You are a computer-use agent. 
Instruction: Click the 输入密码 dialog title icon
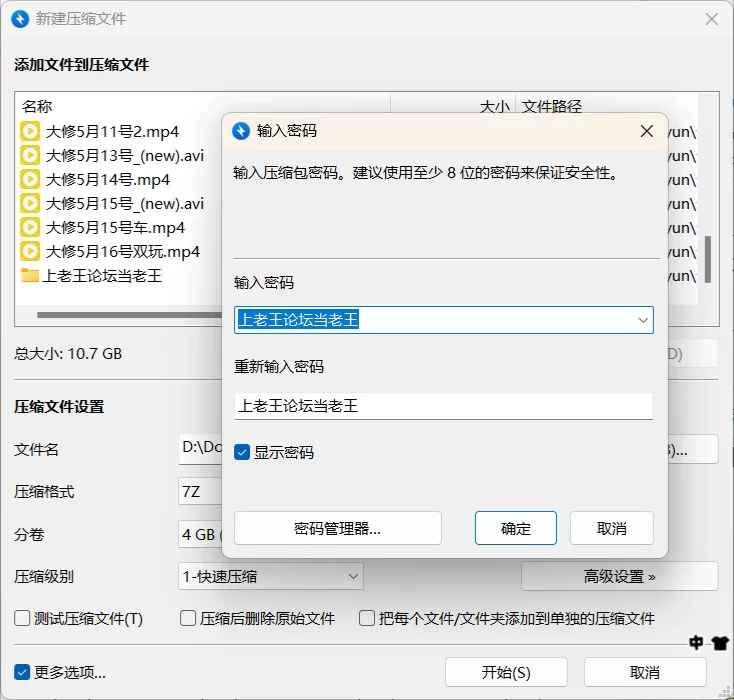(241, 131)
